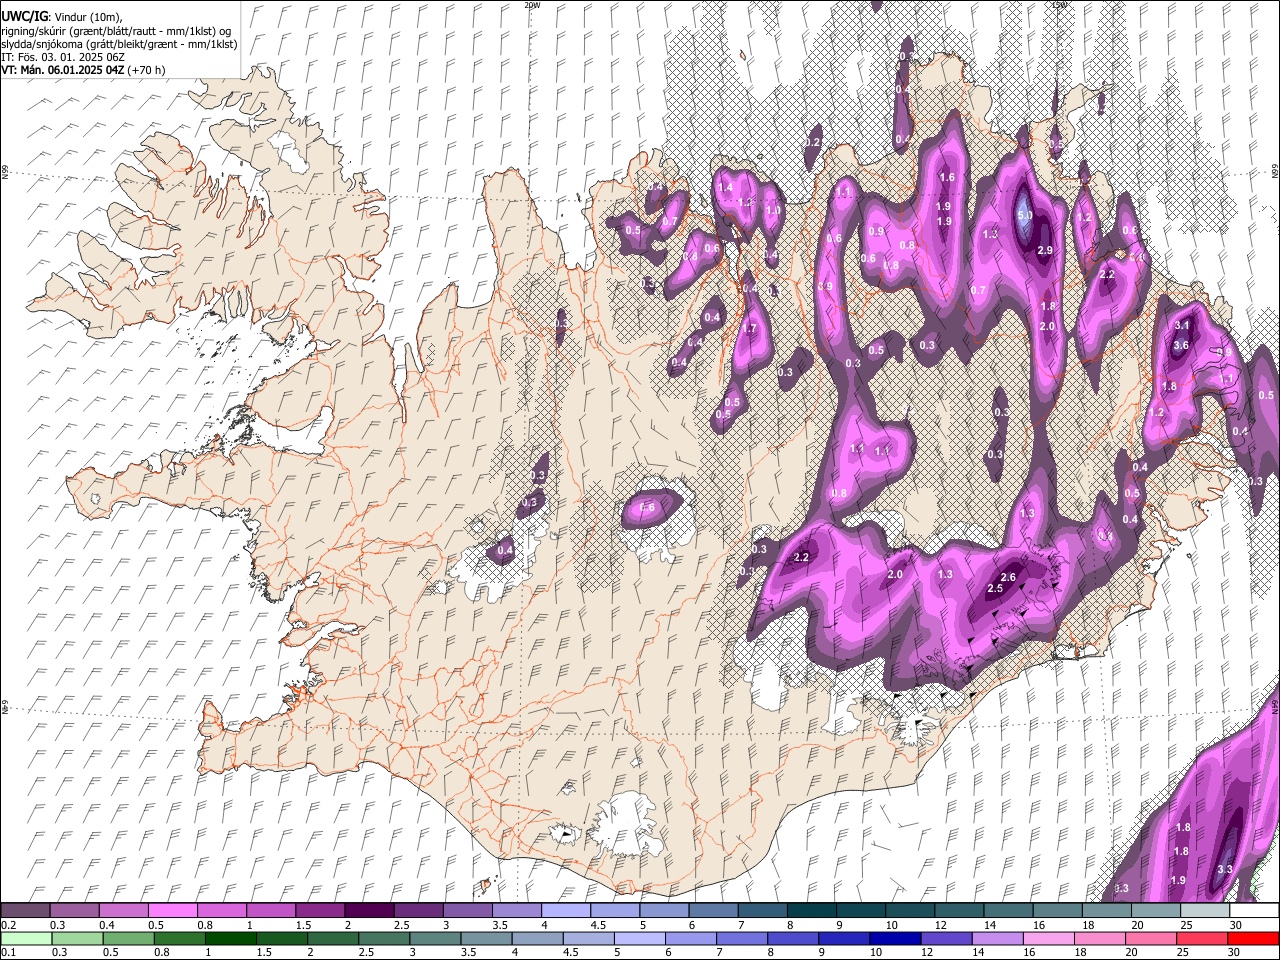Choose light green swatch at 0.3 in bottom legend row
The height and width of the screenshot is (960, 1280).
point(76,938)
